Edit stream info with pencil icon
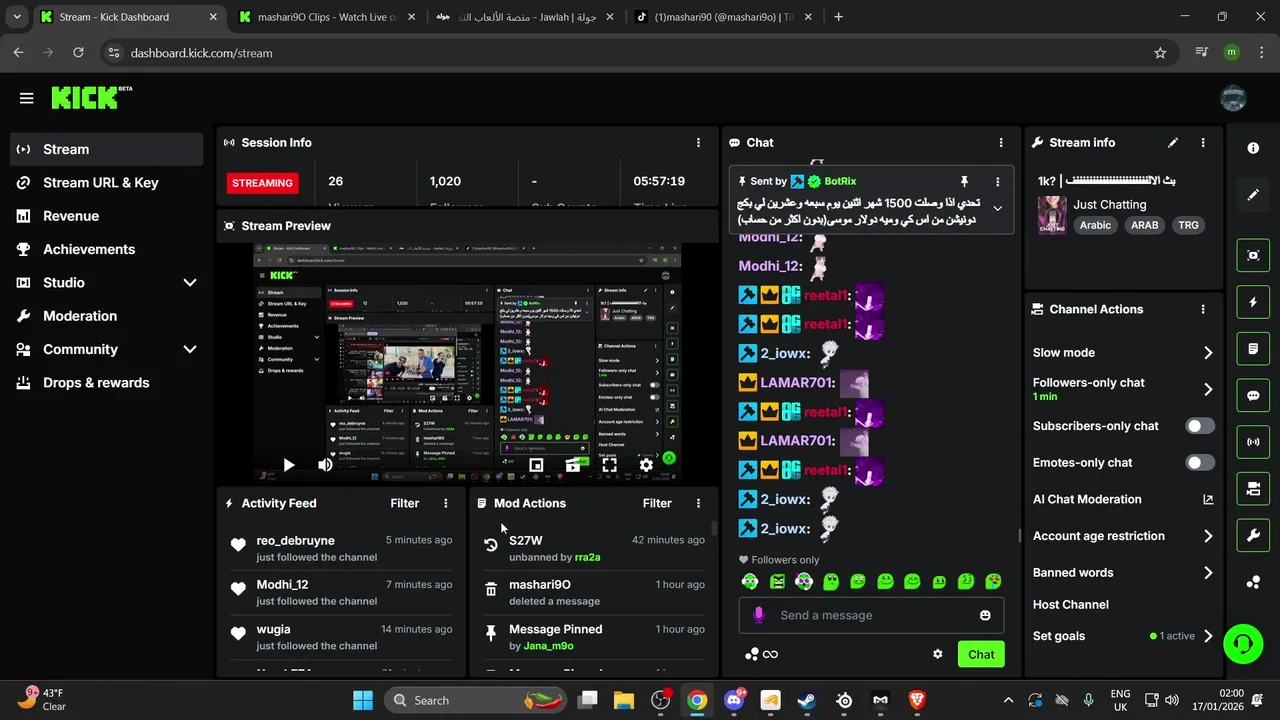The width and height of the screenshot is (1280, 720). pos(1173,143)
